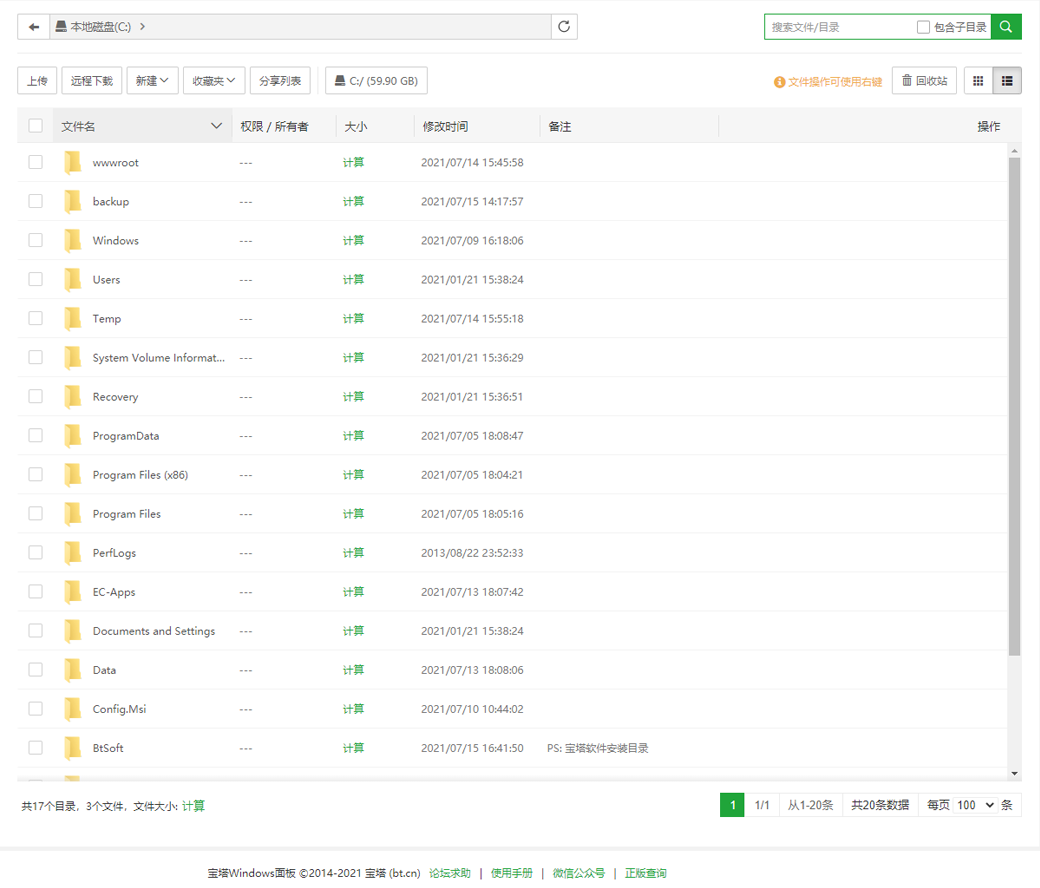Open the 论坛求助 footer link
Image resolution: width=1040 pixels, height=888 pixels.
(x=450, y=873)
